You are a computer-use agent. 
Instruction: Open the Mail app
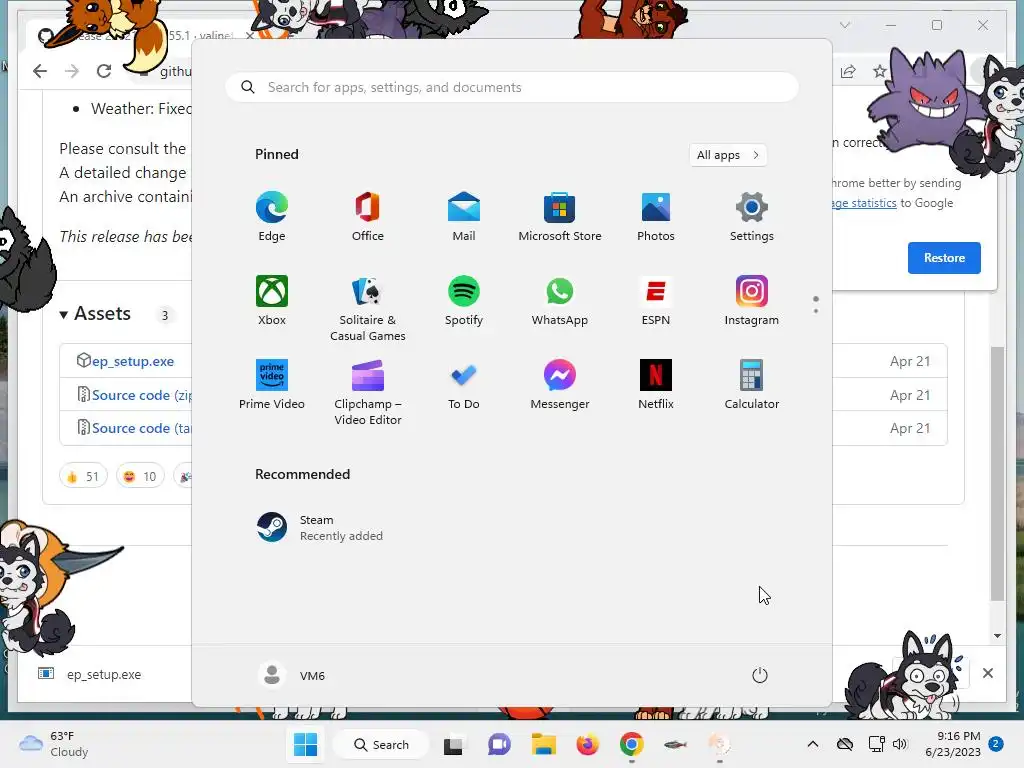(x=464, y=217)
